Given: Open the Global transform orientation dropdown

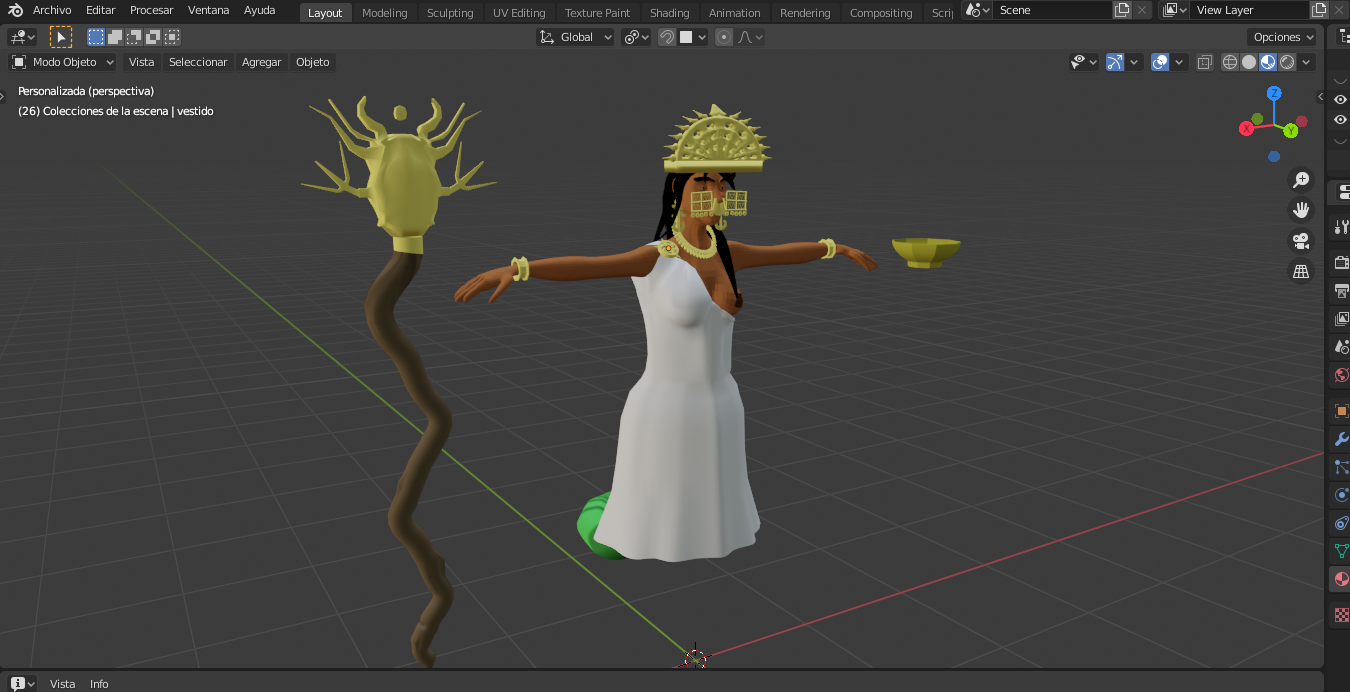Looking at the screenshot, I should click(576, 37).
